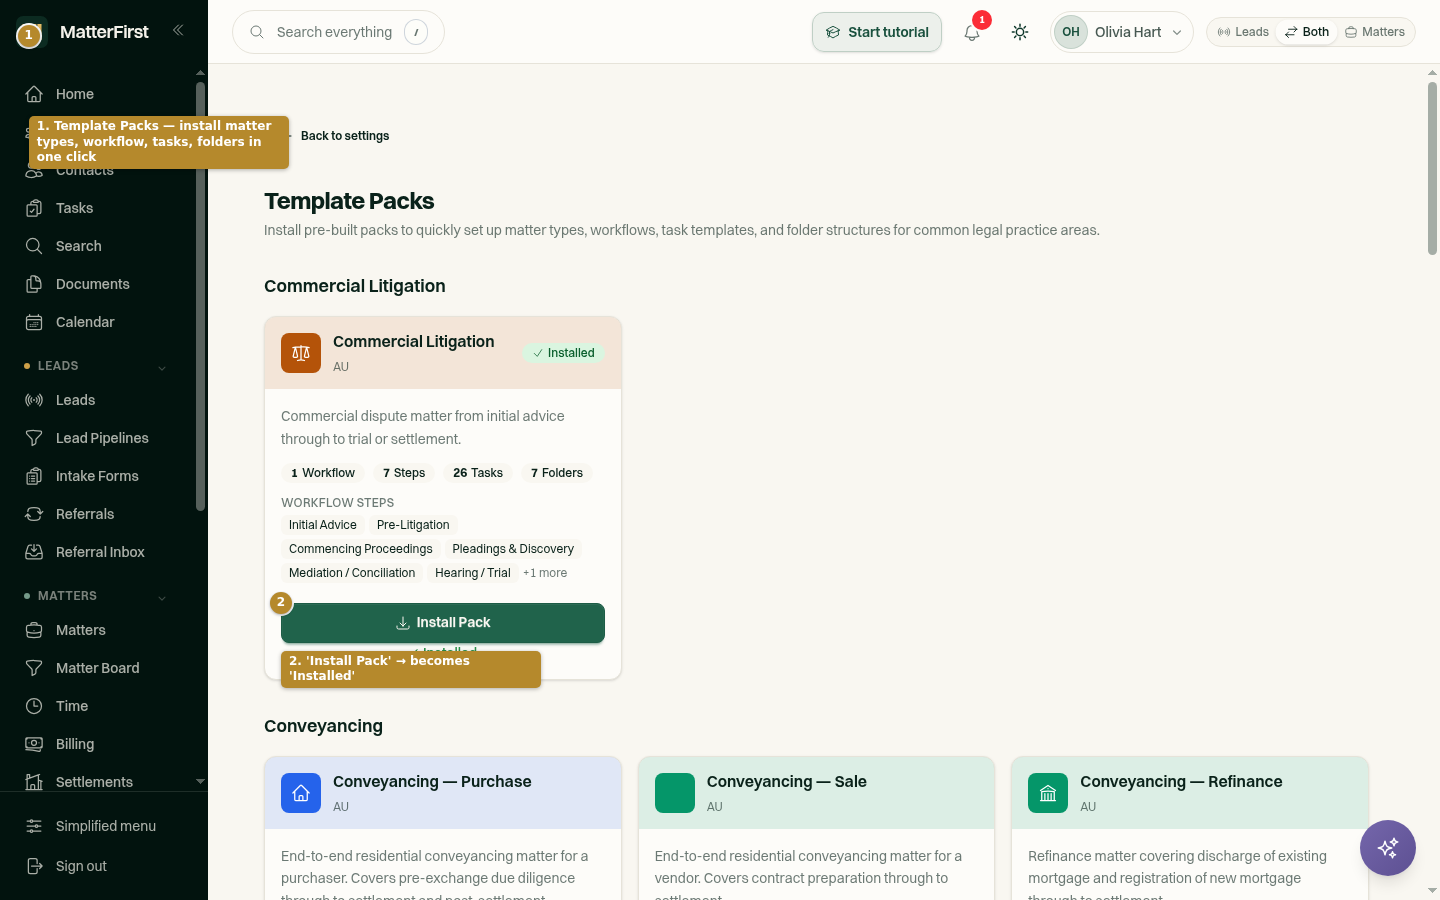Open Referral Inbox page
1440x900 pixels.
click(100, 552)
